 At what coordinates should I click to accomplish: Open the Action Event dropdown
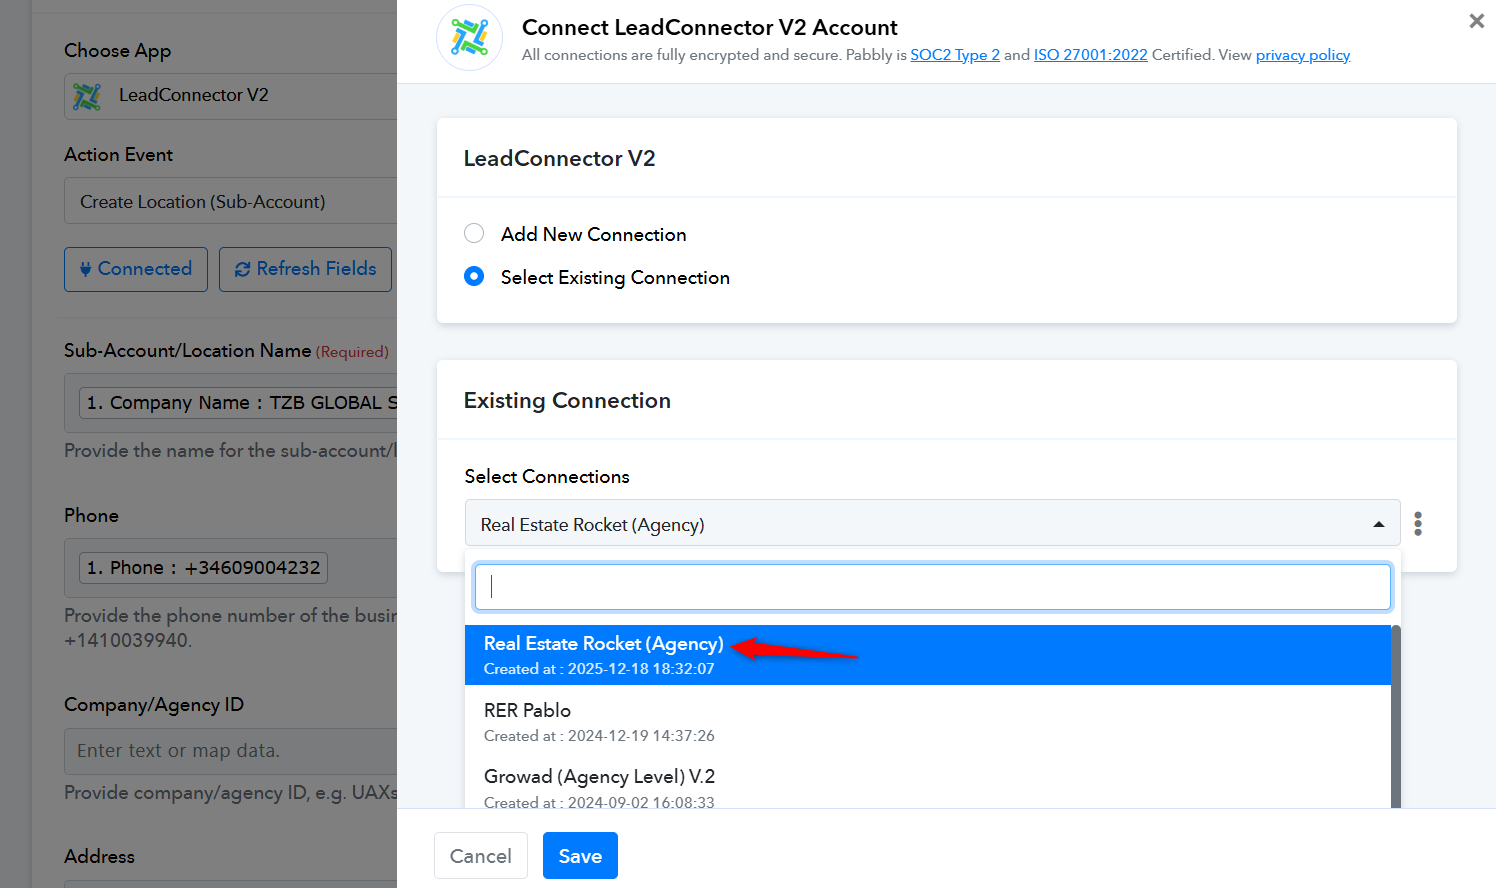230,202
